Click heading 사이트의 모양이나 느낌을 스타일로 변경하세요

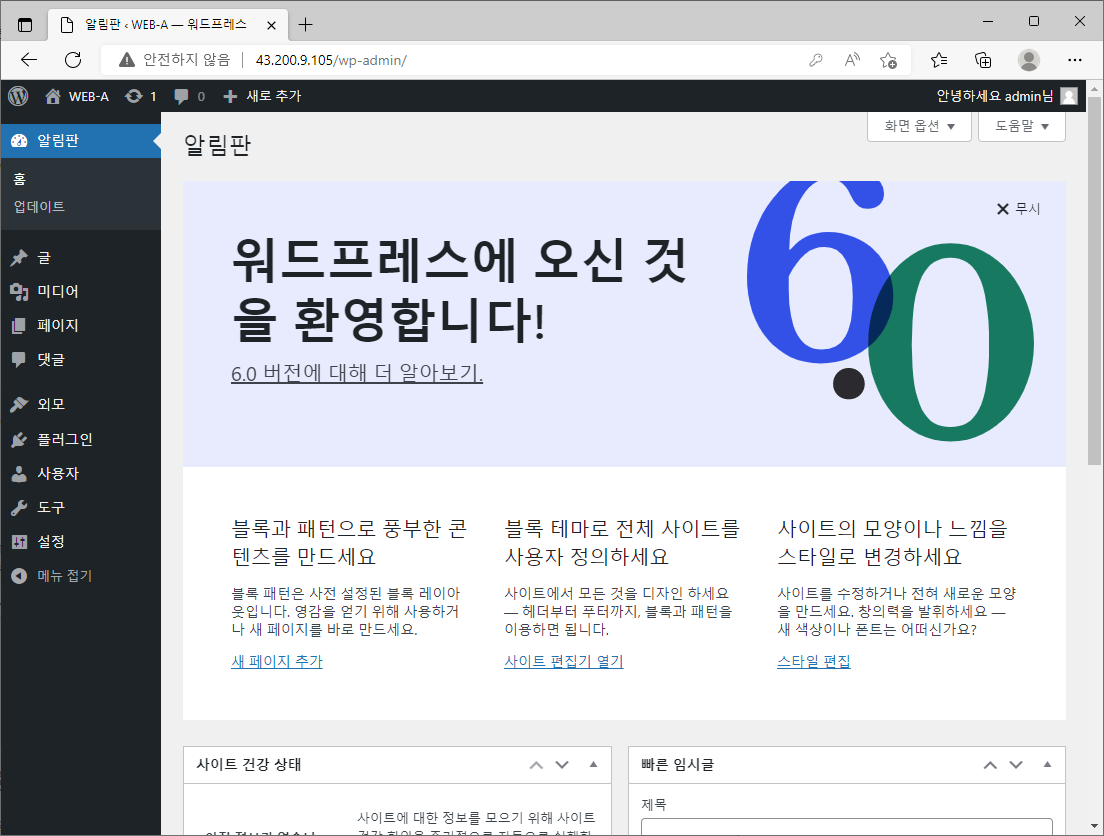(x=893, y=542)
